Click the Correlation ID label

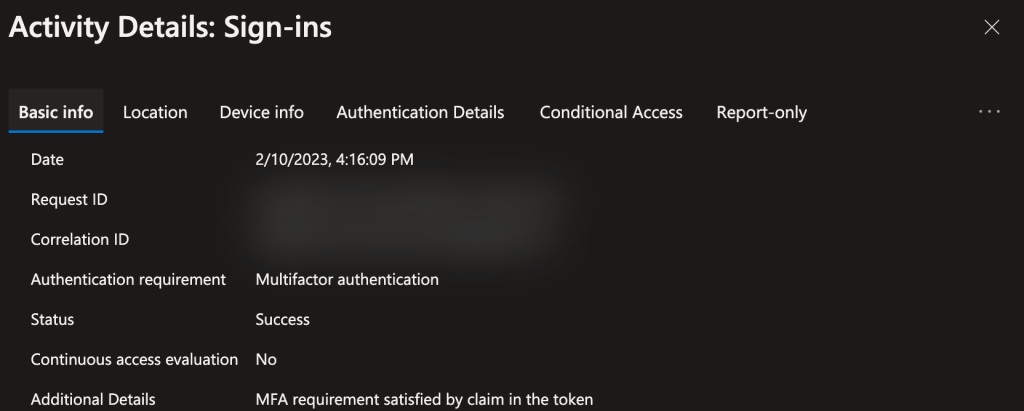coord(80,239)
